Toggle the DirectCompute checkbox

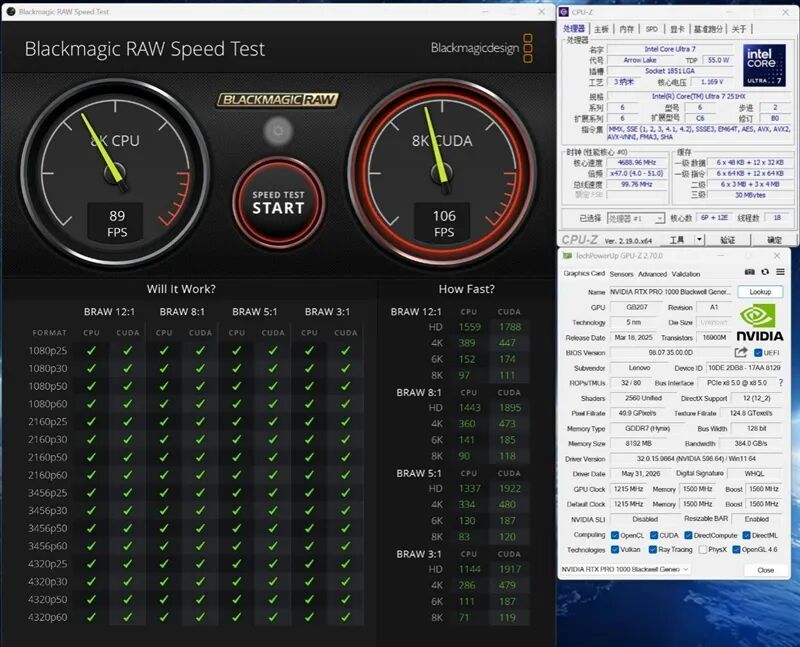(688, 535)
